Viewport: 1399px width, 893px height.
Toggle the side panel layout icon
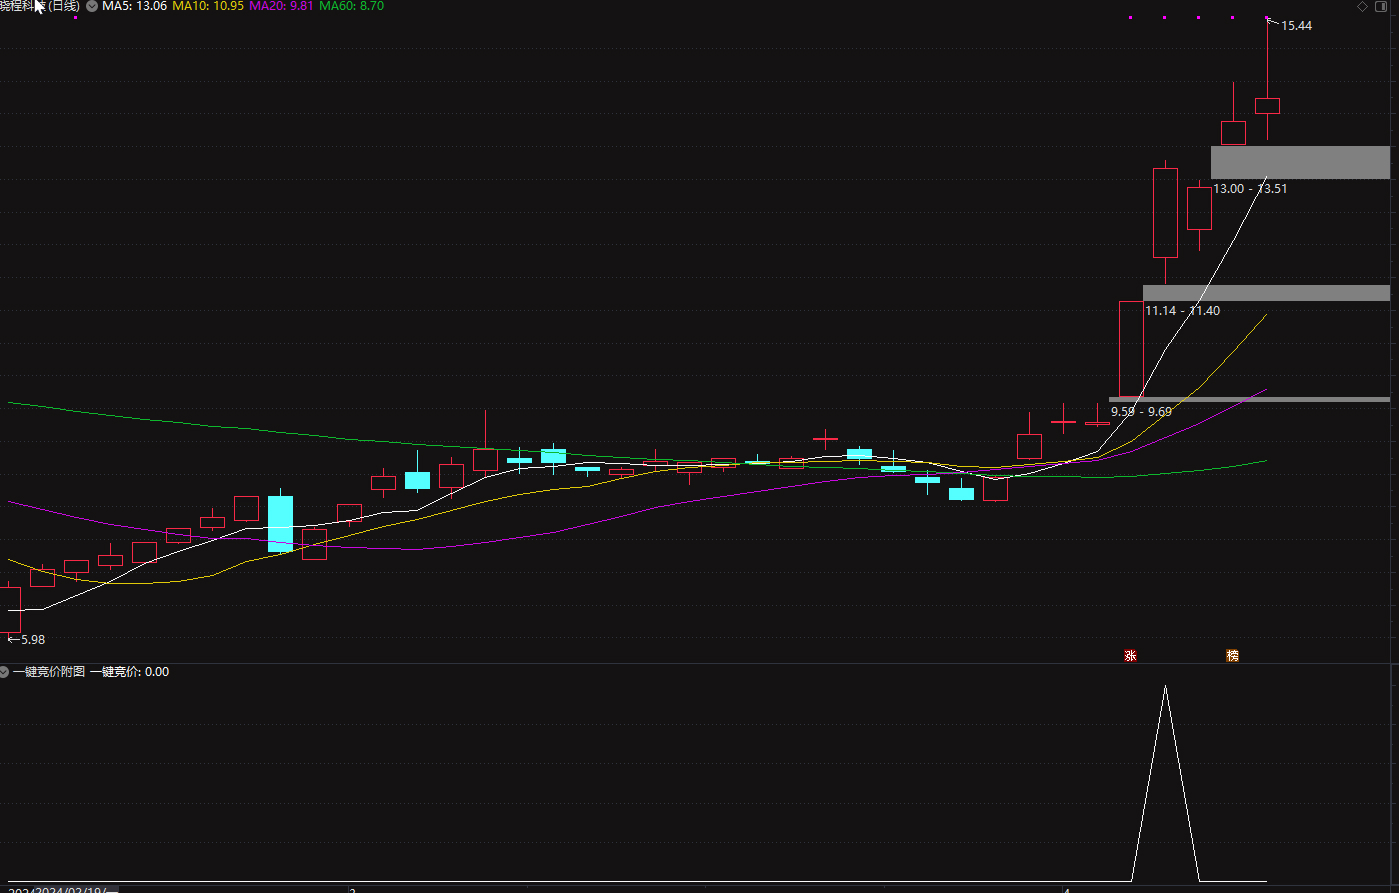1382,6
